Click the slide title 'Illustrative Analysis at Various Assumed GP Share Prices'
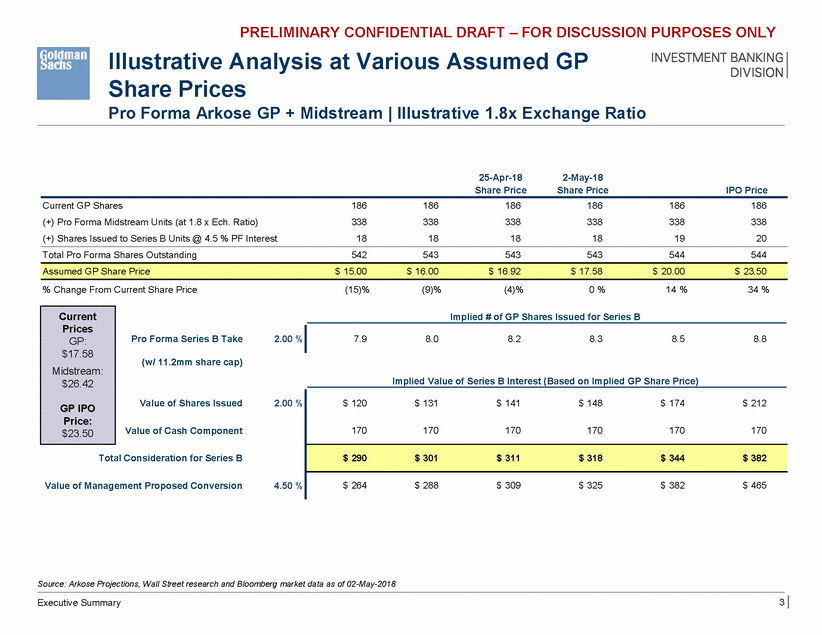Image resolution: width=822 pixels, height=635 pixels. pyautogui.click(x=348, y=75)
